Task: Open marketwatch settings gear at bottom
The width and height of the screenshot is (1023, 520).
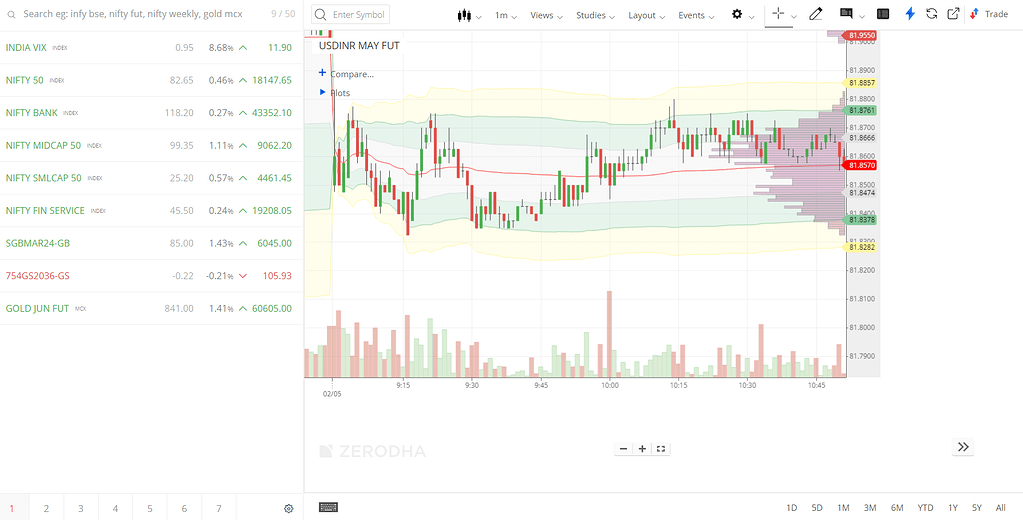Action: [x=289, y=509]
